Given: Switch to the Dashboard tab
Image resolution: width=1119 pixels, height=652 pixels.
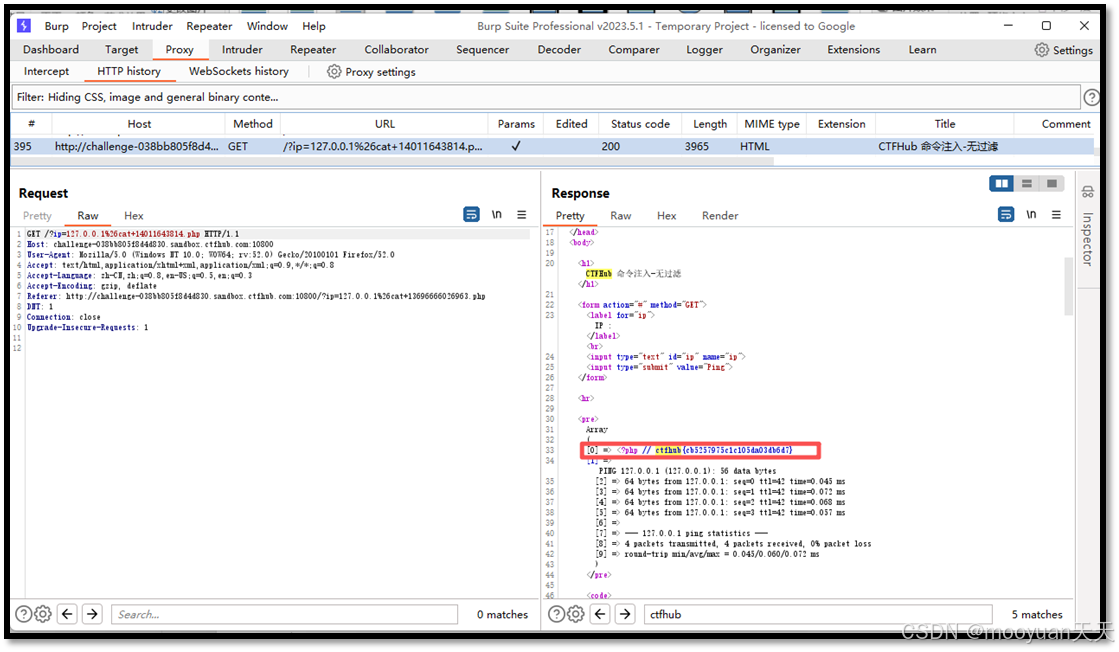Looking at the screenshot, I should point(51,50).
